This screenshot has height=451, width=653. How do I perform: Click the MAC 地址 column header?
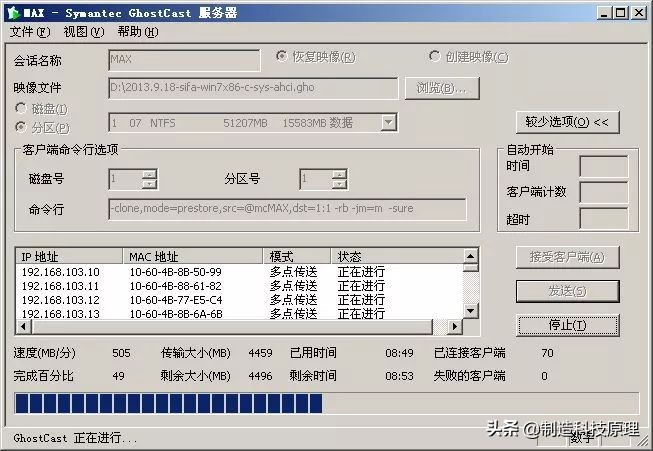coord(193,256)
